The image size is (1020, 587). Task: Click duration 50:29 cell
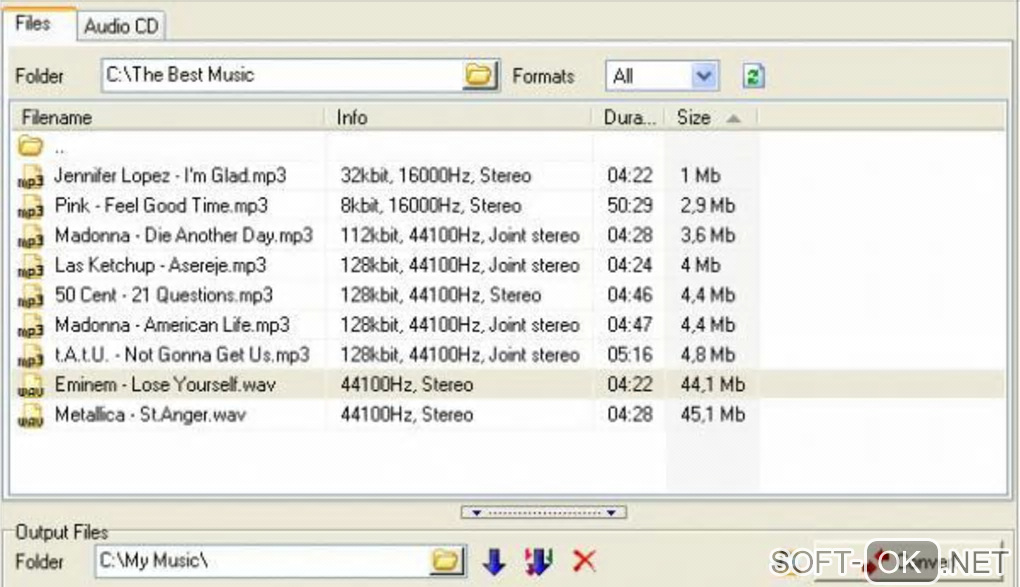630,206
